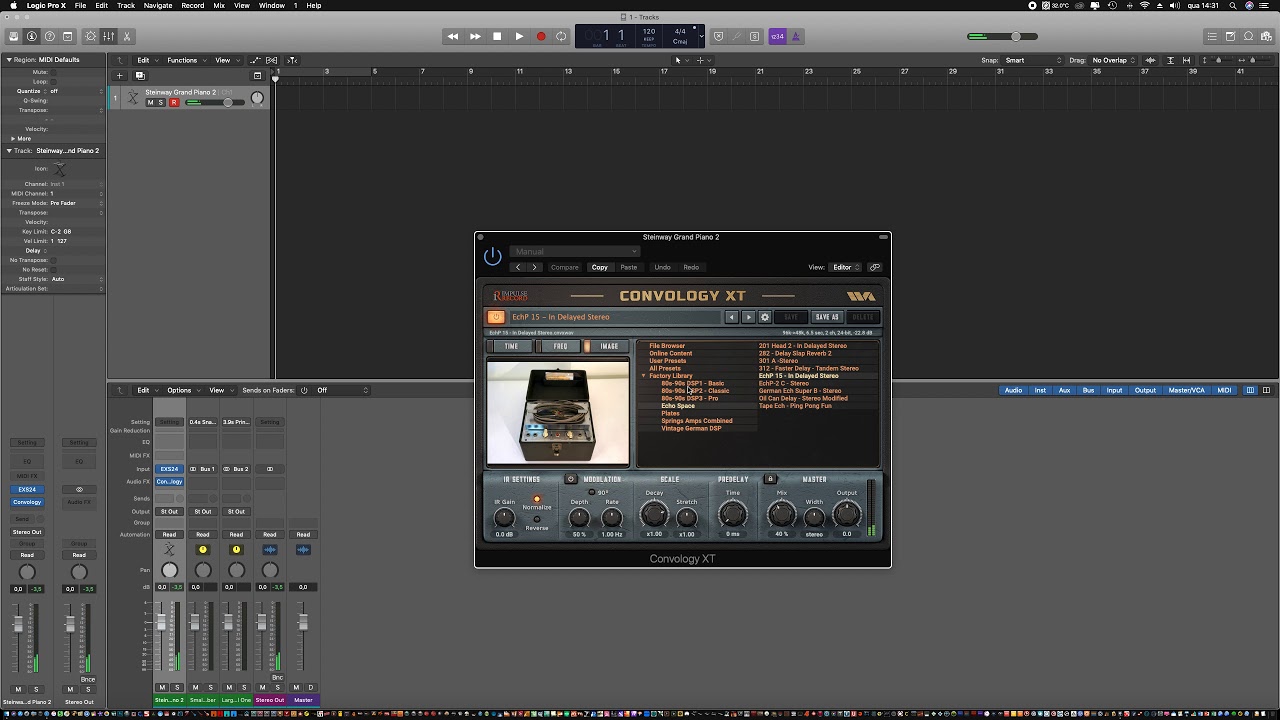Open the tracks area Edit menu
The height and width of the screenshot is (720, 1280).
point(145,60)
